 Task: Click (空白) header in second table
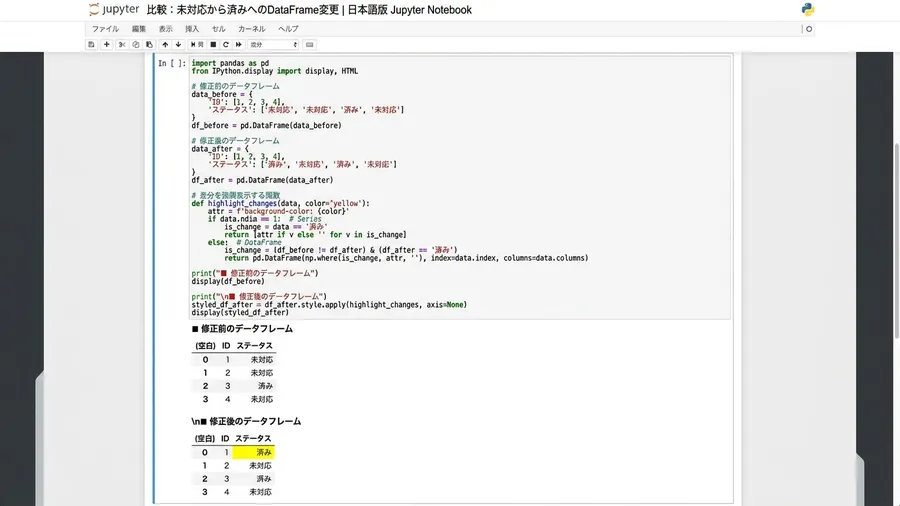pos(205,438)
